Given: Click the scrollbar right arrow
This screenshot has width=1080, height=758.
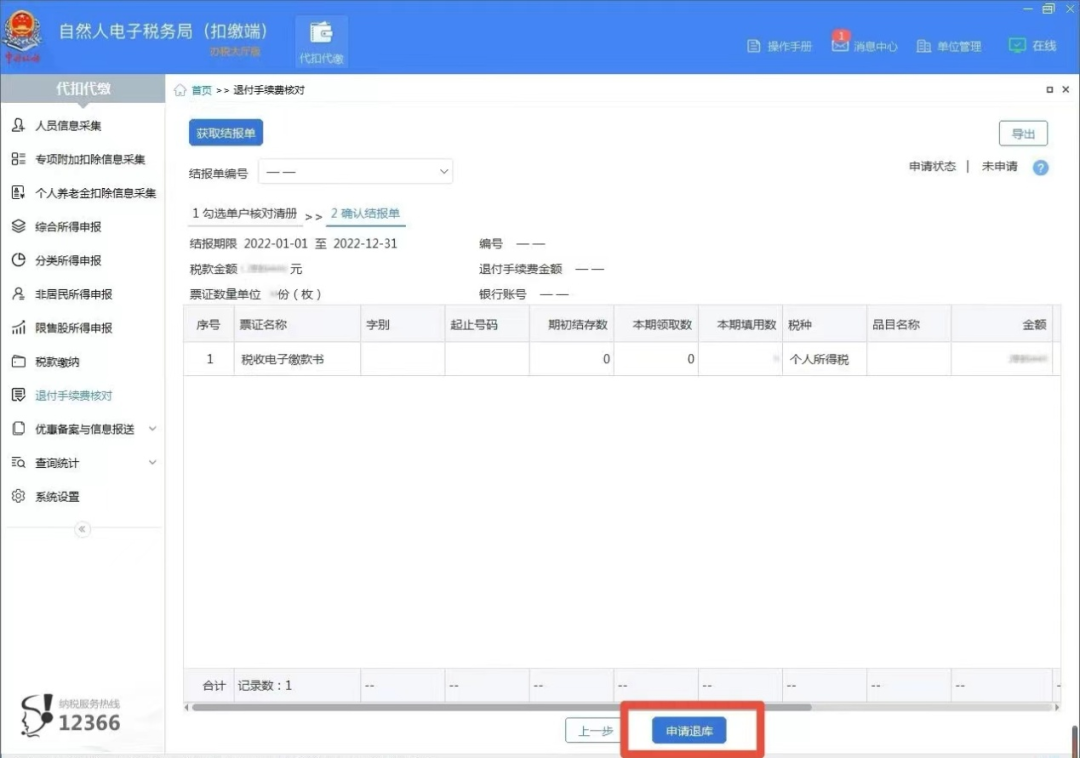Looking at the screenshot, I should tap(1057, 707).
